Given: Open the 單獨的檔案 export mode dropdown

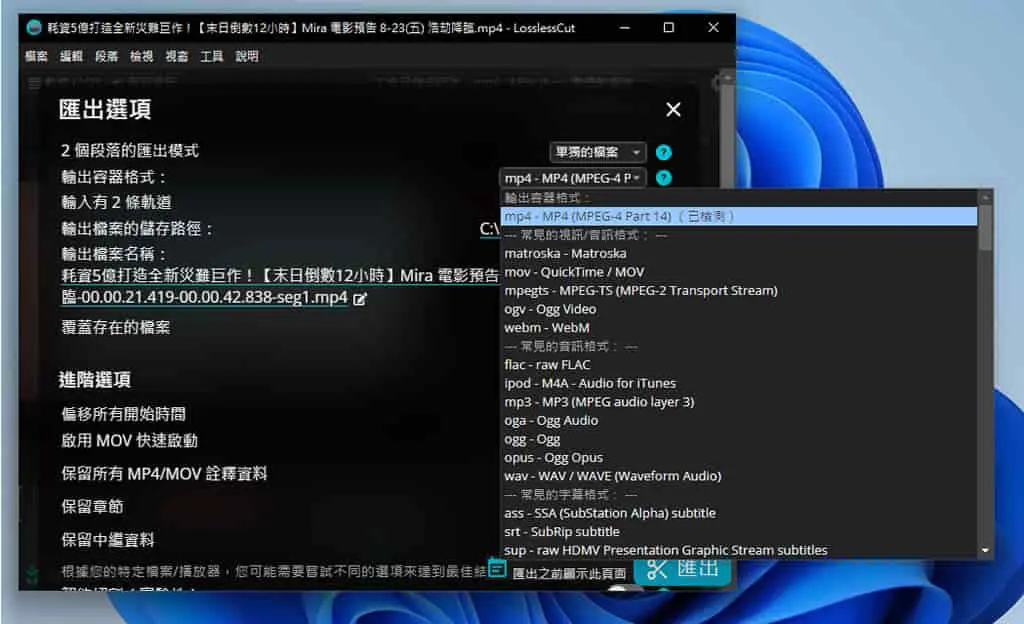Looking at the screenshot, I should 598,152.
